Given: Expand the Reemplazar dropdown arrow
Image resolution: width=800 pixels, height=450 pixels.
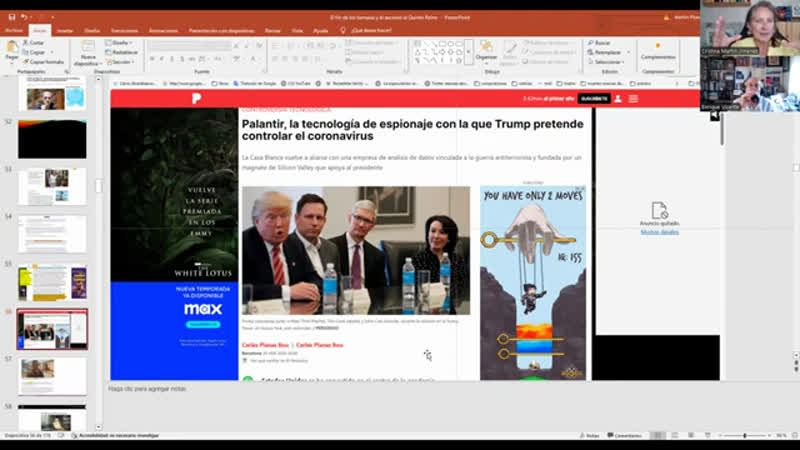Looking at the screenshot, I should pos(628,52).
